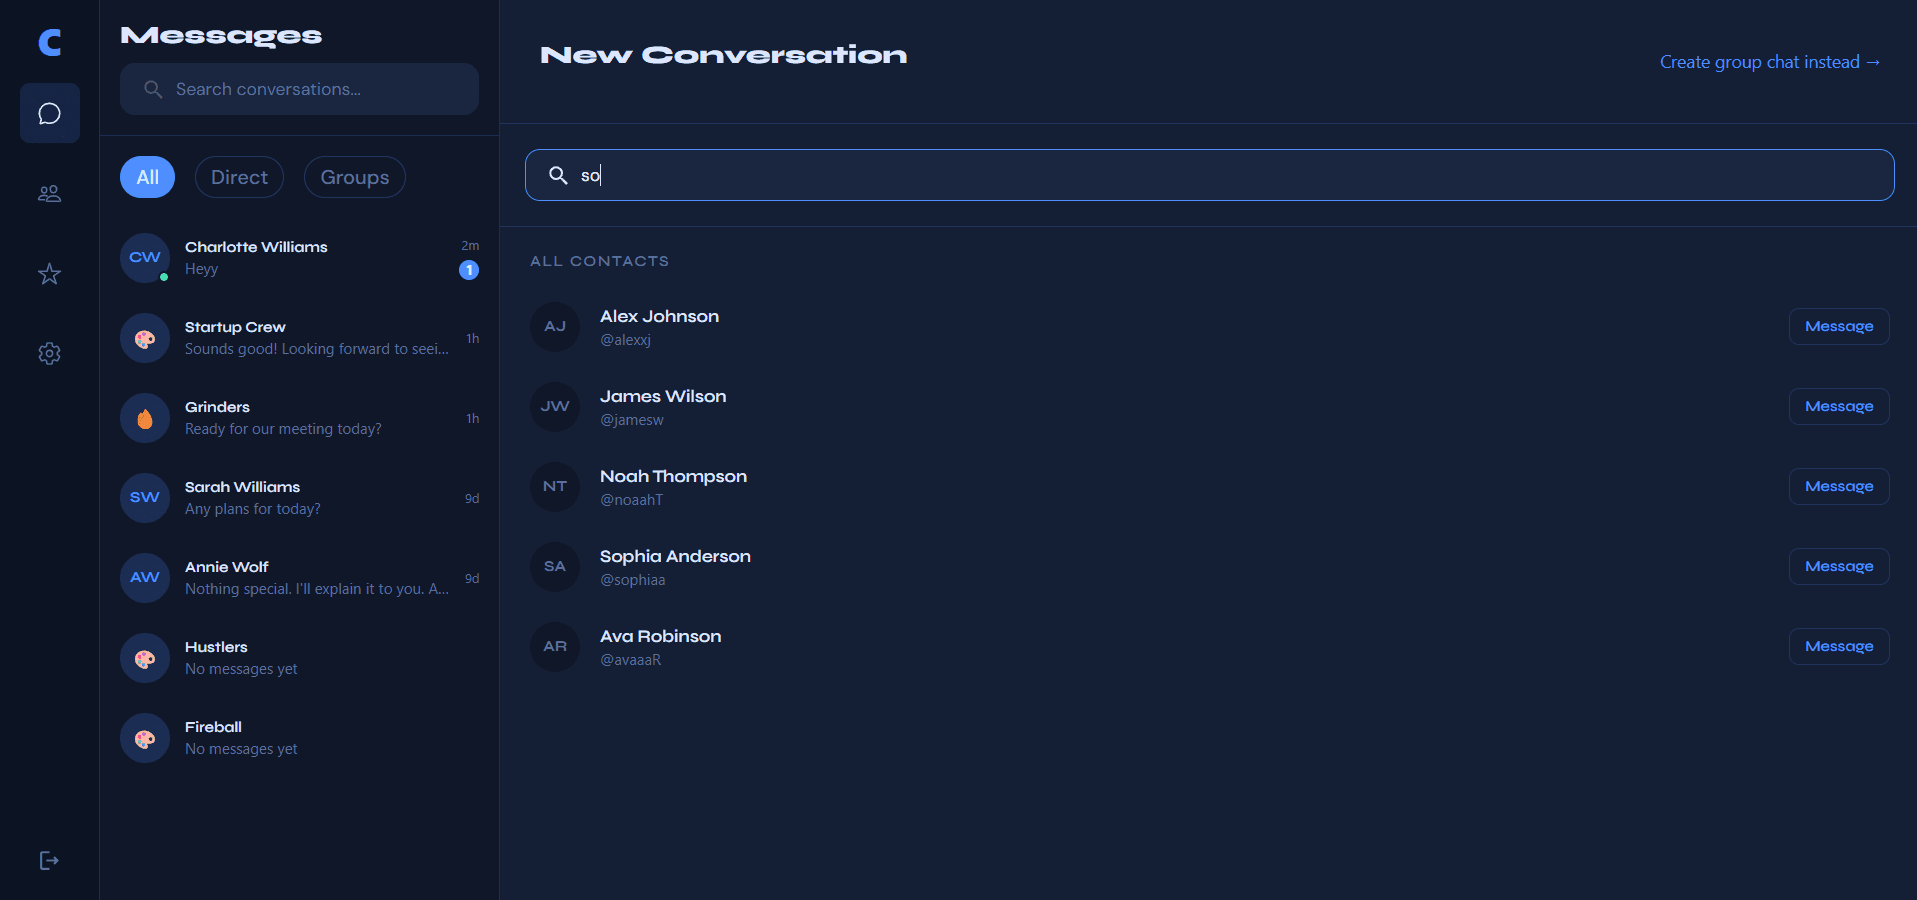The width and height of the screenshot is (1917, 900).
Task: Open the chat messages sidebar icon
Action: (50, 113)
